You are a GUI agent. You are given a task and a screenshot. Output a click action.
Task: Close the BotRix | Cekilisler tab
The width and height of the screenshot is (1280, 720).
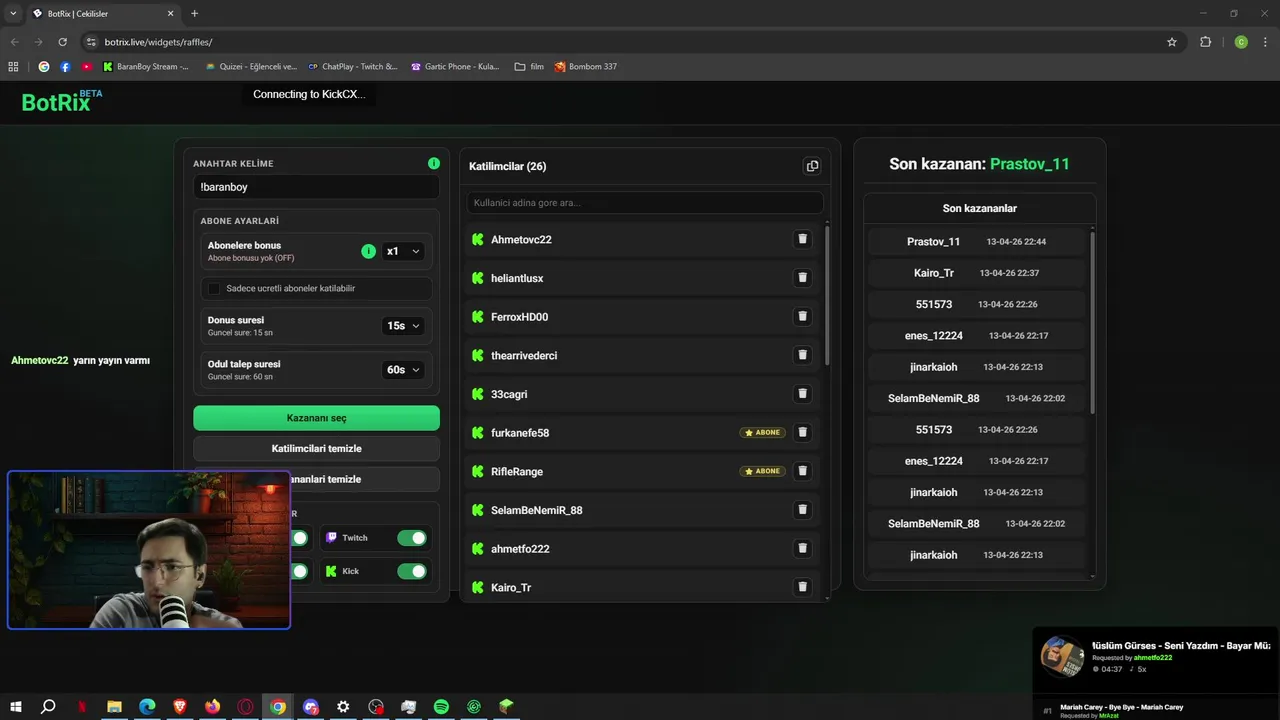170,14
